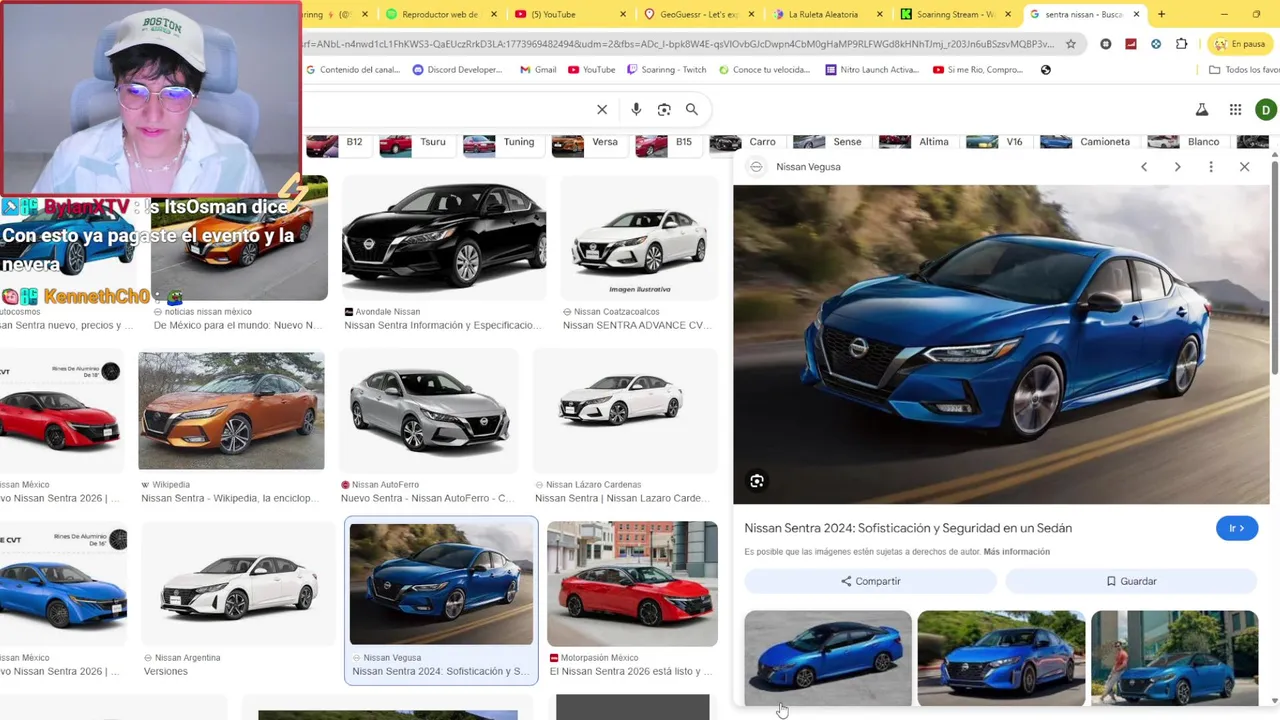Open the Discord Developer bookmark
This screenshot has width=1280, height=720.
457,70
